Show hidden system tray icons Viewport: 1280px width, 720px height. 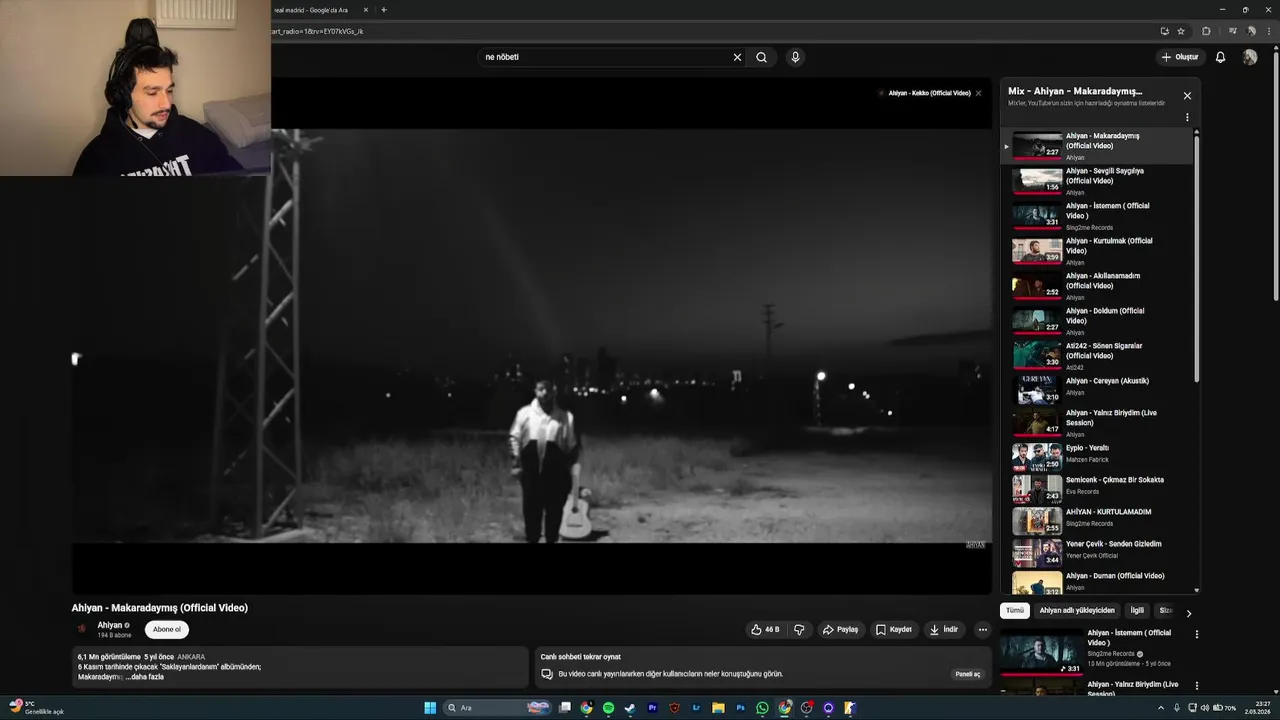pos(1161,708)
